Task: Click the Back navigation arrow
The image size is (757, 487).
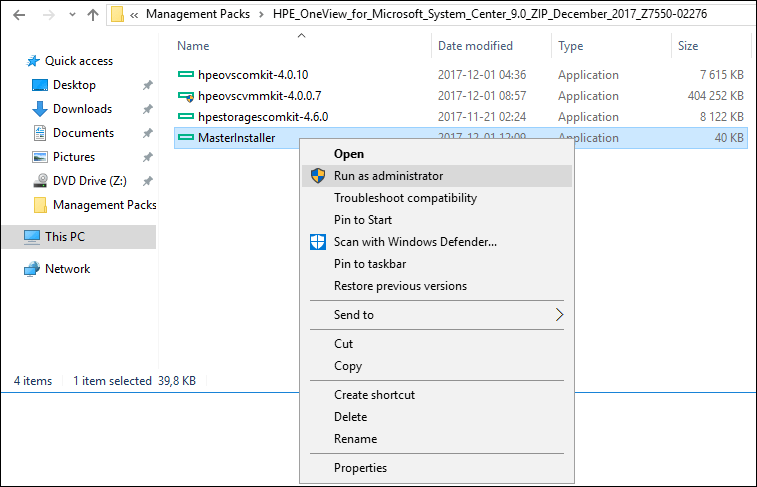Action: coord(19,15)
